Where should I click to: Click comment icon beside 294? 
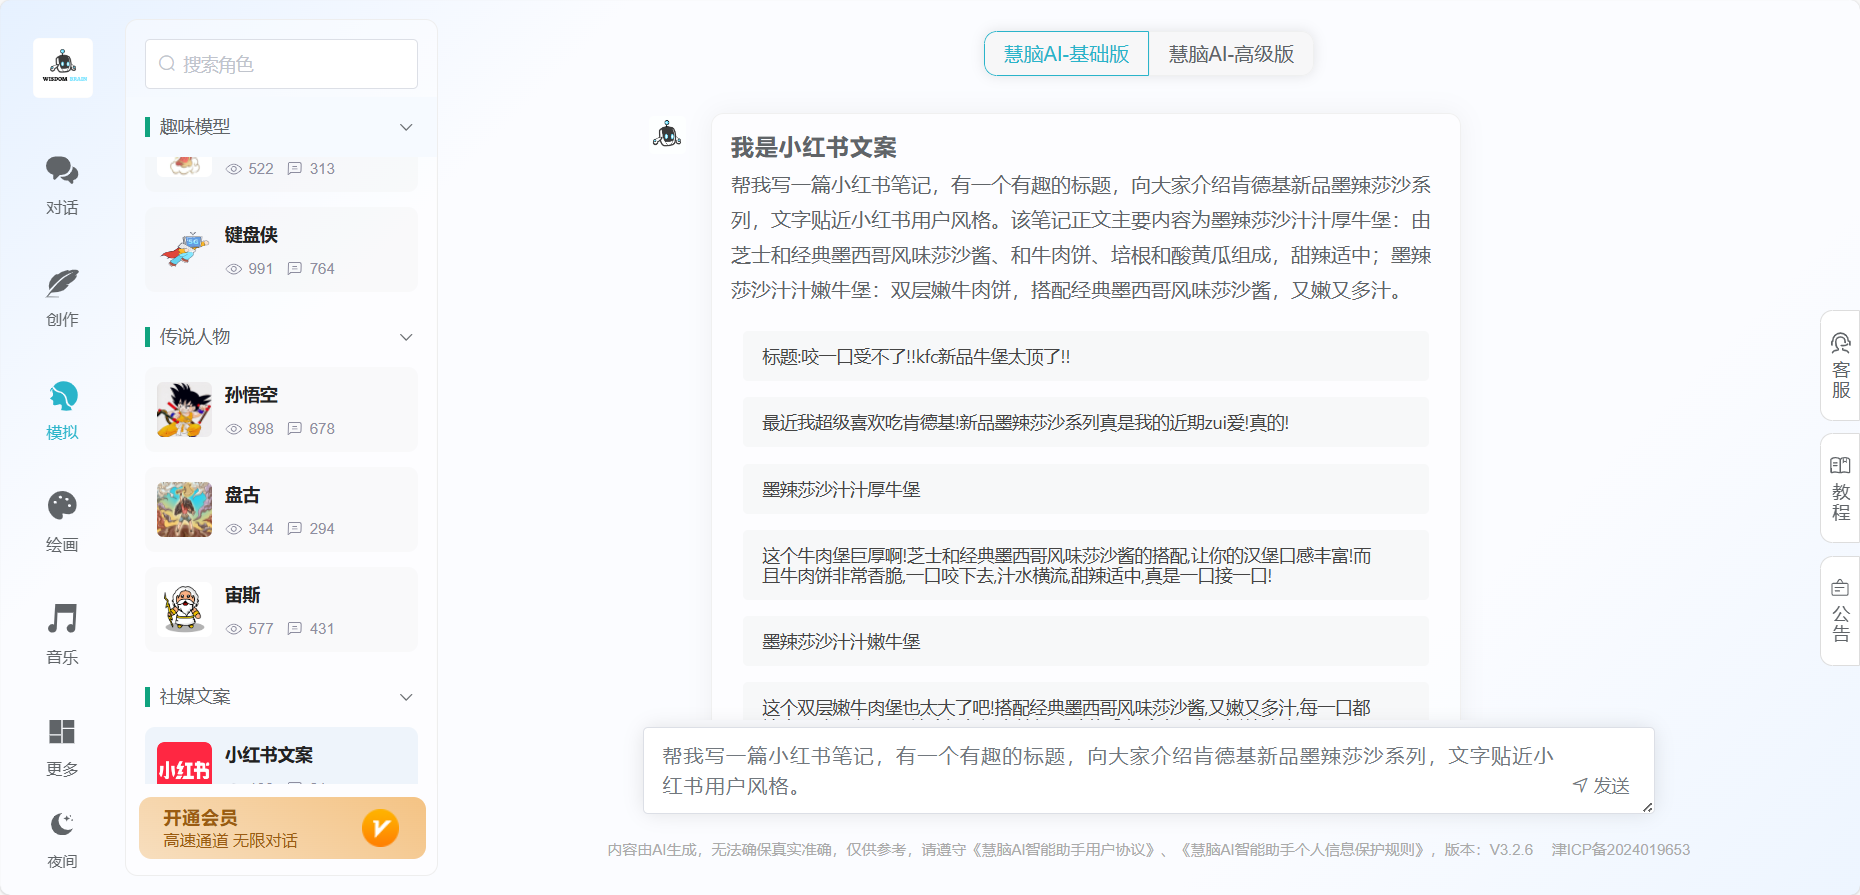point(294,528)
